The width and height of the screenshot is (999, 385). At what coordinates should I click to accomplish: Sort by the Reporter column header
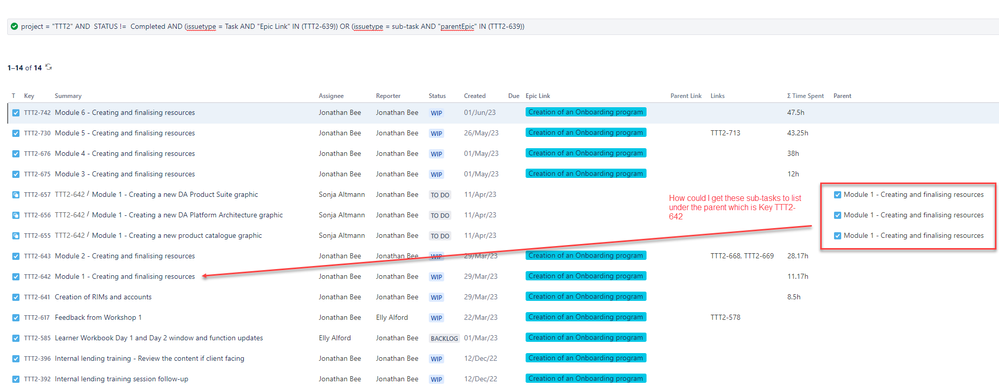tap(388, 96)
